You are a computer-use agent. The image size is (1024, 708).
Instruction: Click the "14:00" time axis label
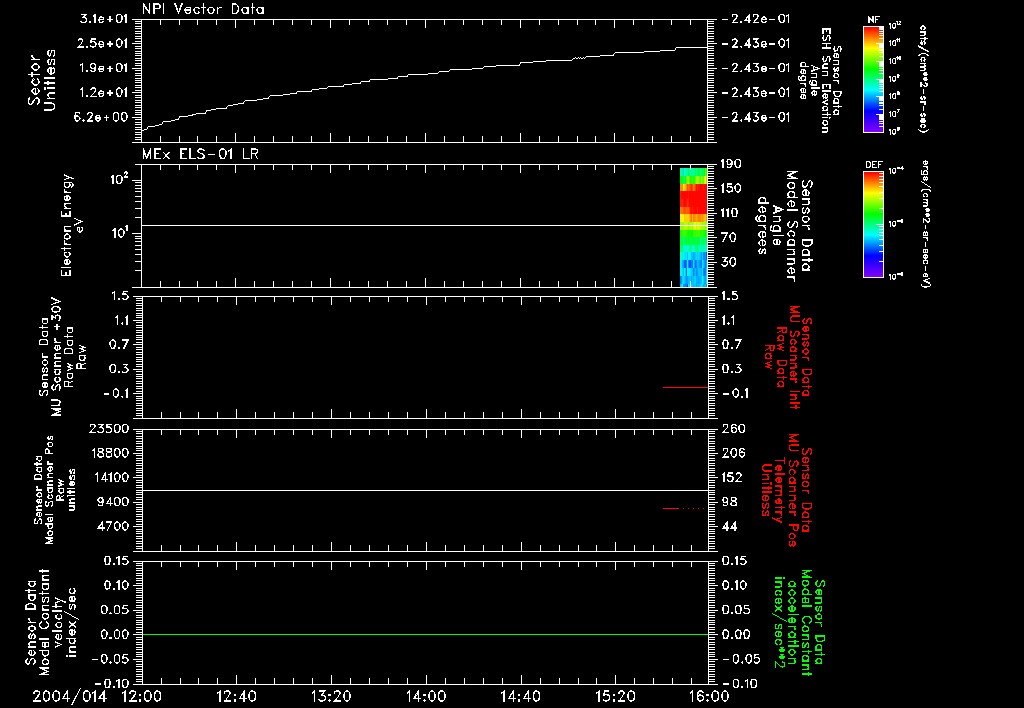[426, 696]
